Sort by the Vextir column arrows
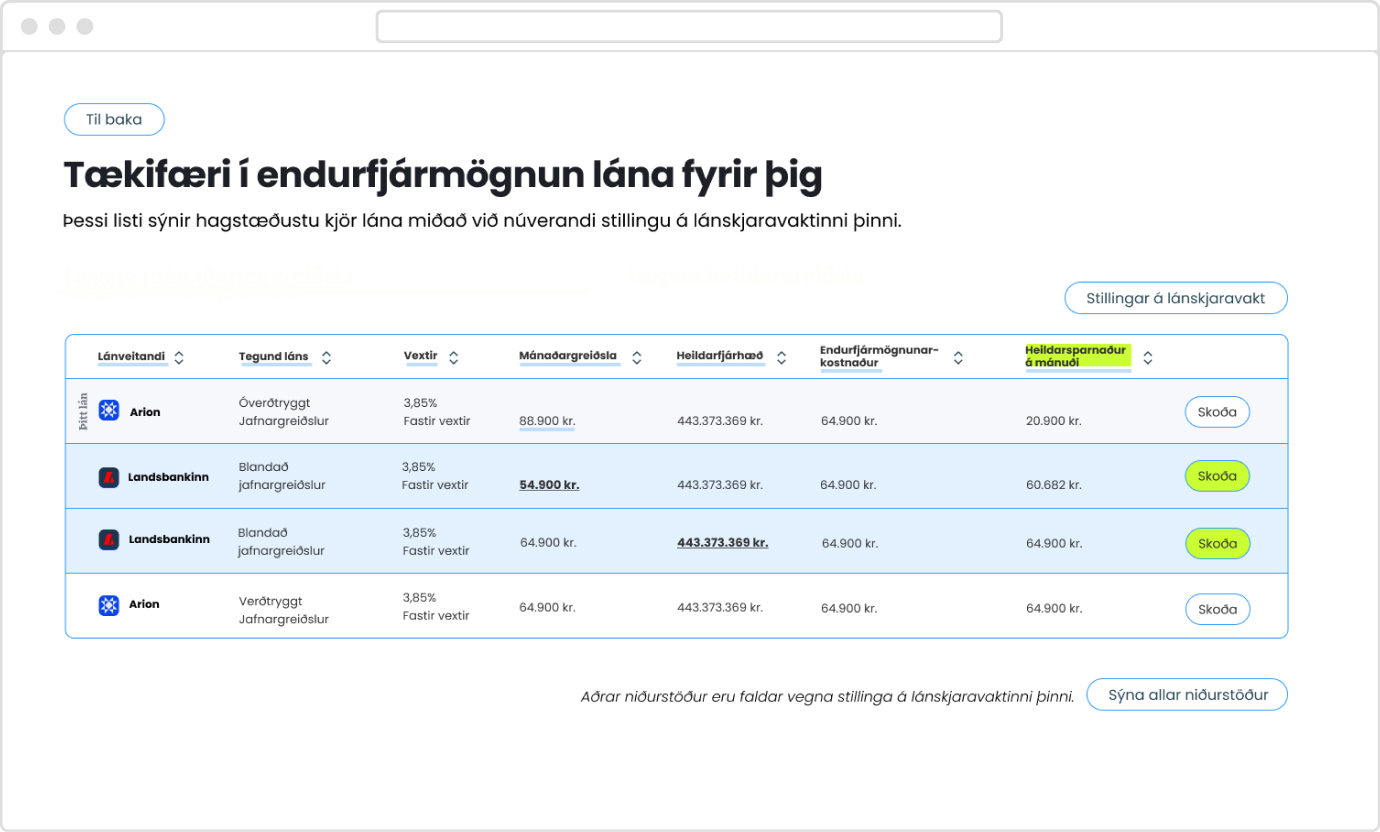Screen dimensions: 1380x832 (454, 357)
